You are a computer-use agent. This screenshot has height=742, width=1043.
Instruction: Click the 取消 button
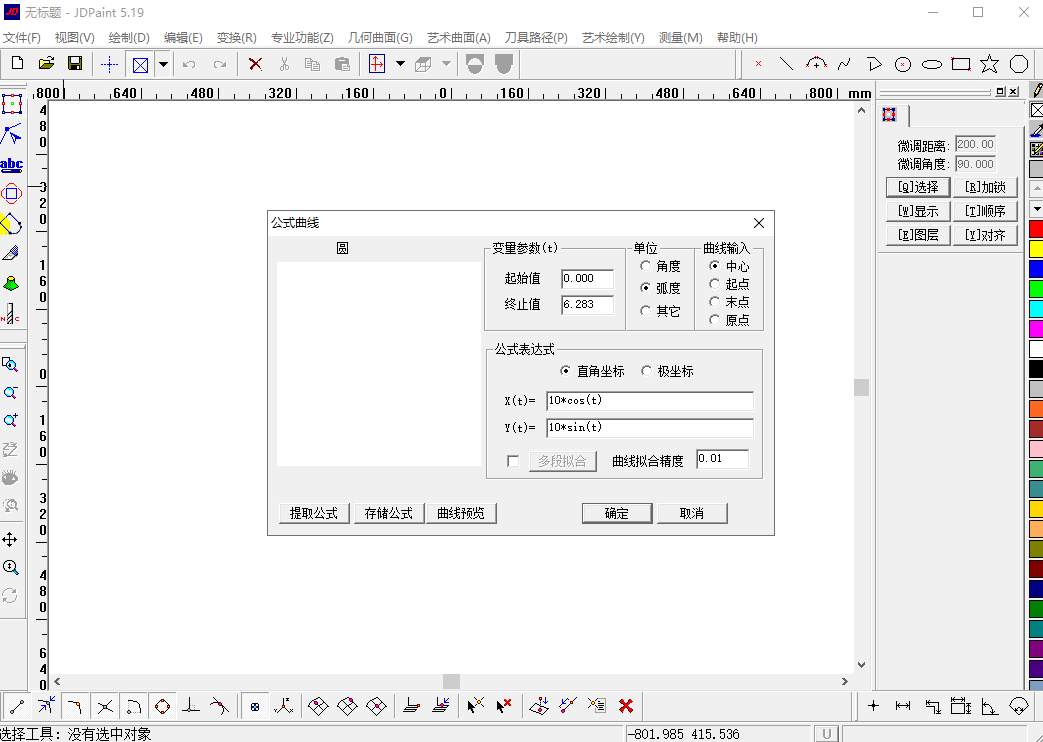coord(692,513)
